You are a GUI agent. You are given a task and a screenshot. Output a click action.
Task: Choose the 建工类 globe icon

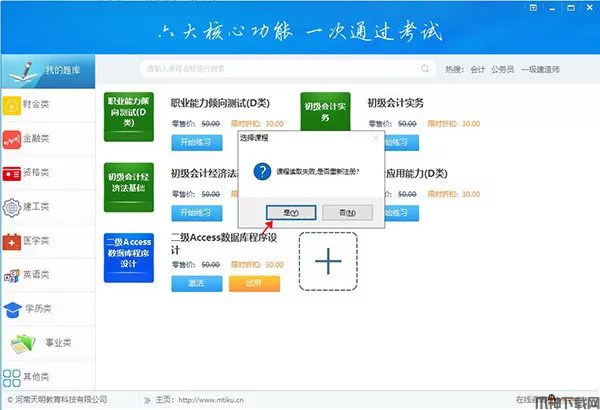(12, 208)
